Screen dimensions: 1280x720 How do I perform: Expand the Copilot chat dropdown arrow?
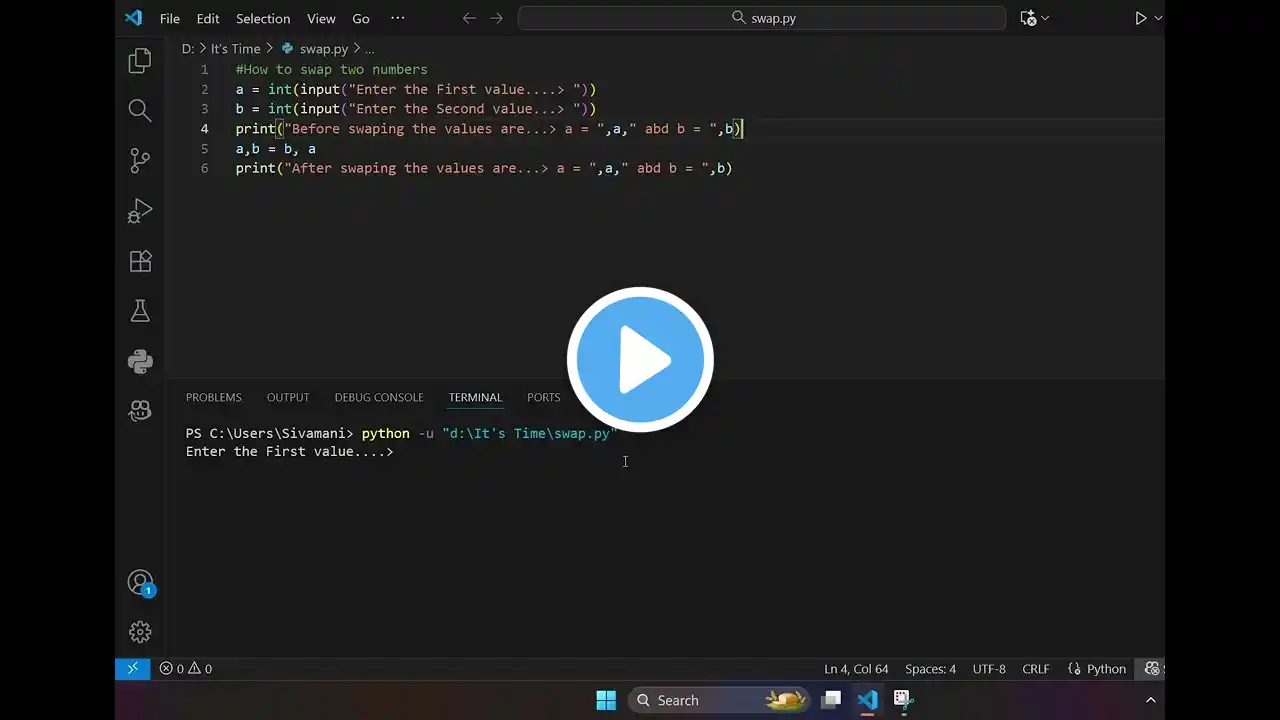coord(1046,18)
